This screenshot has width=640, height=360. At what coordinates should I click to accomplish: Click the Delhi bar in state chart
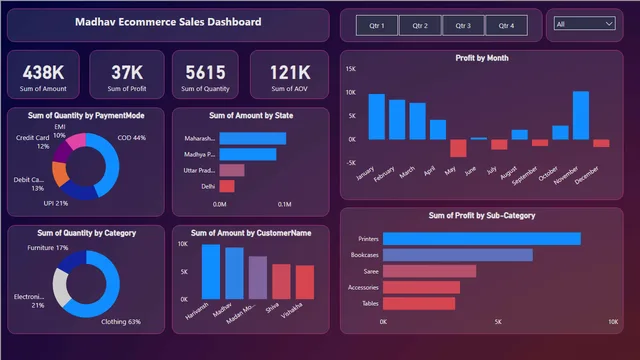tap(227, 186)
